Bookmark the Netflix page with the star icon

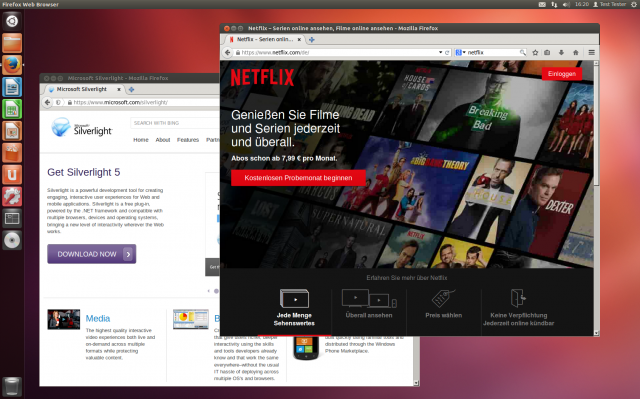click(x=535, y=52)
